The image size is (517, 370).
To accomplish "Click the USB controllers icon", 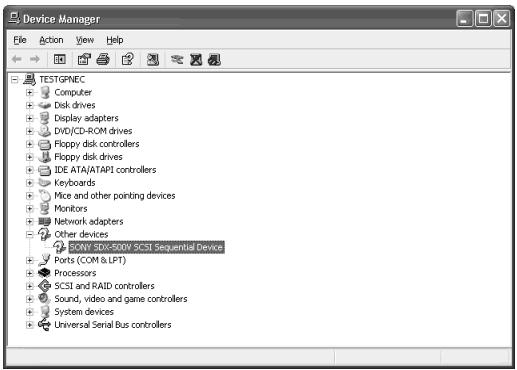I will coord(44,325).
